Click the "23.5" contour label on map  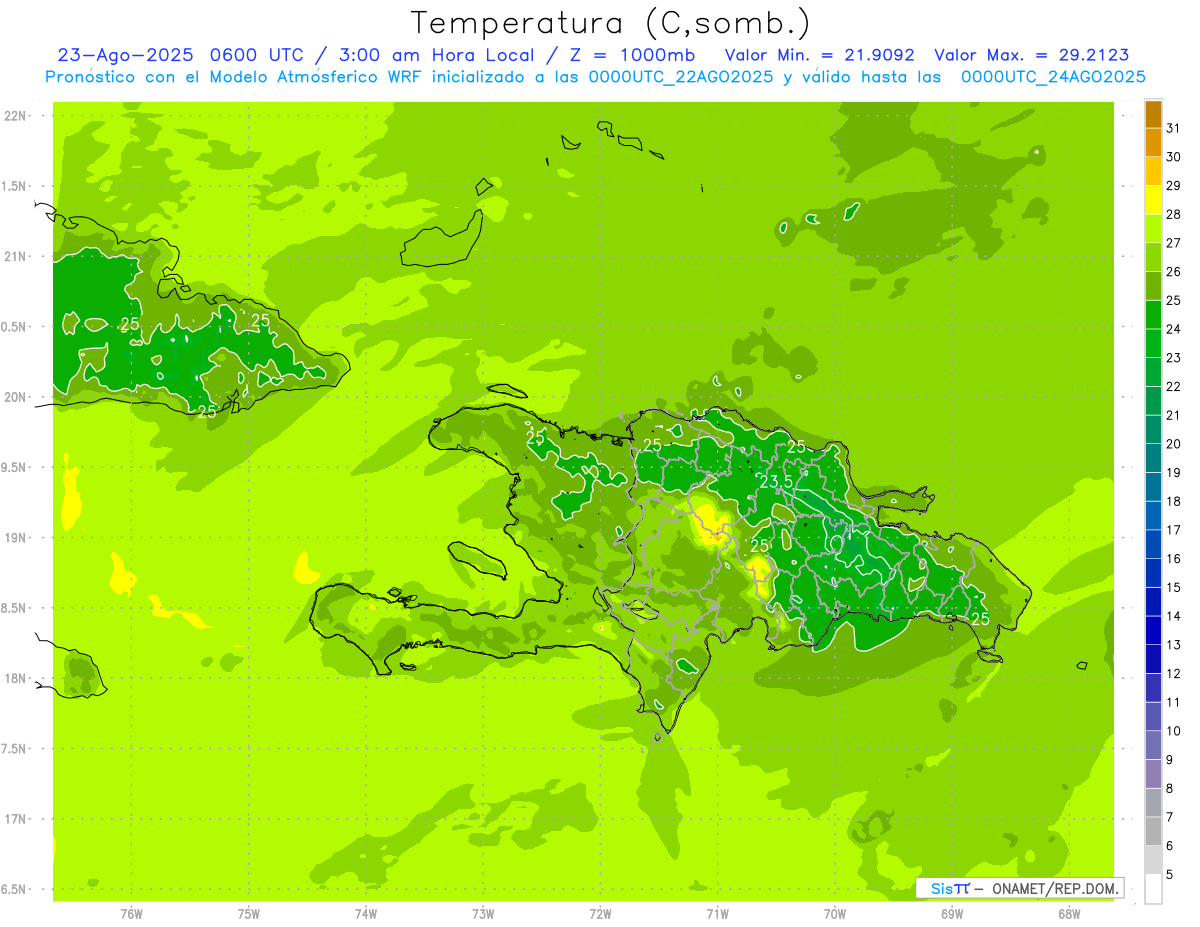776,481
